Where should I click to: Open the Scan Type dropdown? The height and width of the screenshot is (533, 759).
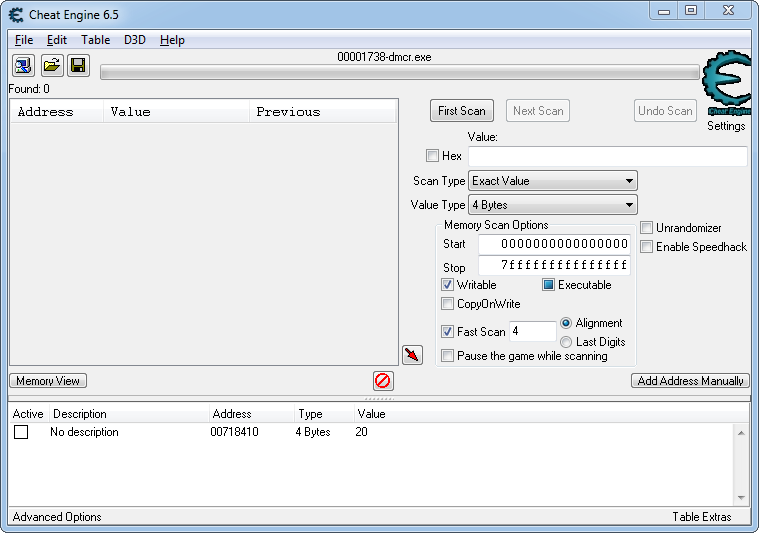[x=553, y=181]
